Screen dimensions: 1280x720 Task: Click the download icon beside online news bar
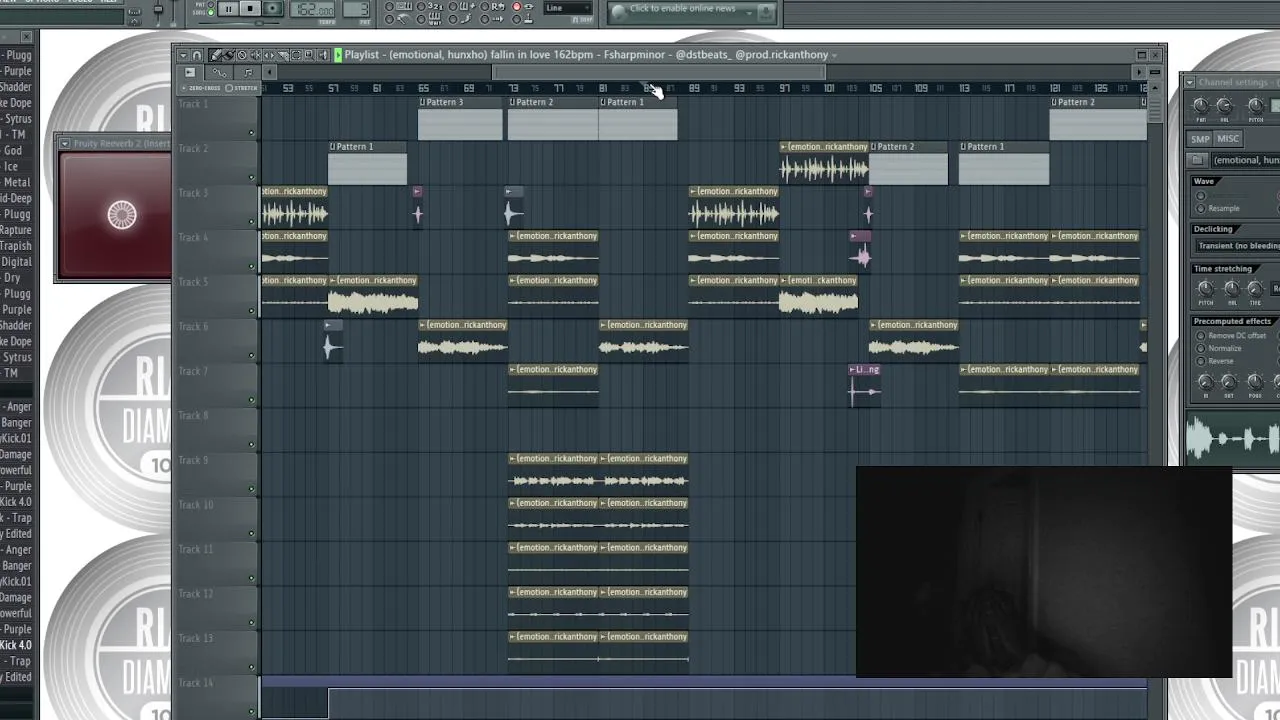click(766, 13)
